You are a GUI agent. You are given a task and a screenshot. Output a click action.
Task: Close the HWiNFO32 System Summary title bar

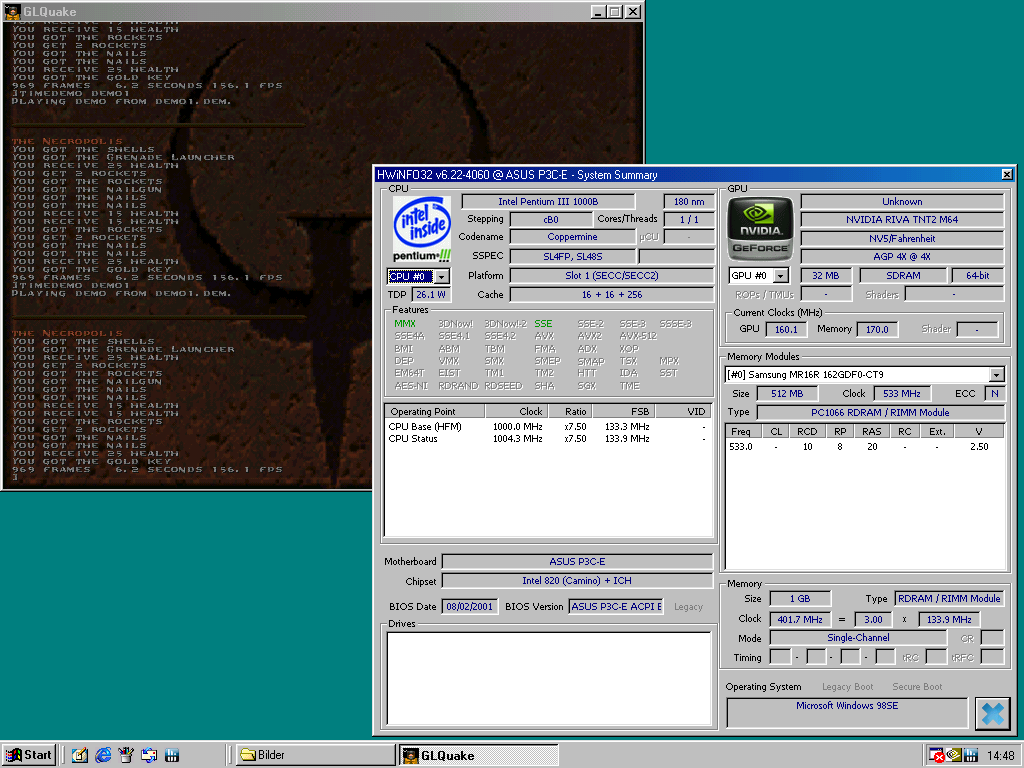tap(1007, 174)
